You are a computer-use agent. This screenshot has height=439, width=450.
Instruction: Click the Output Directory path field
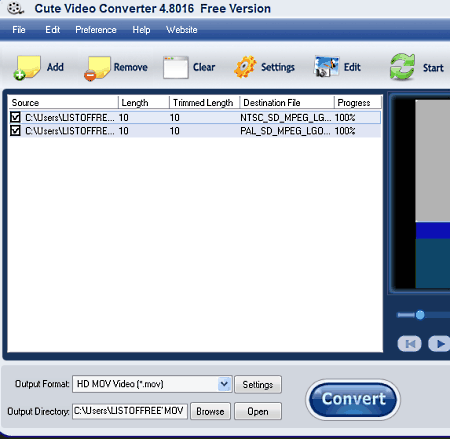click(x=130, y=411)
